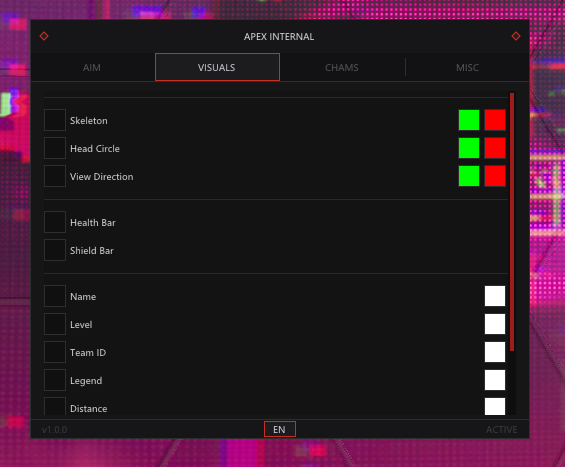Select the VISUALS tab
The image size is (565, 467).
click(x=217, y=67)
